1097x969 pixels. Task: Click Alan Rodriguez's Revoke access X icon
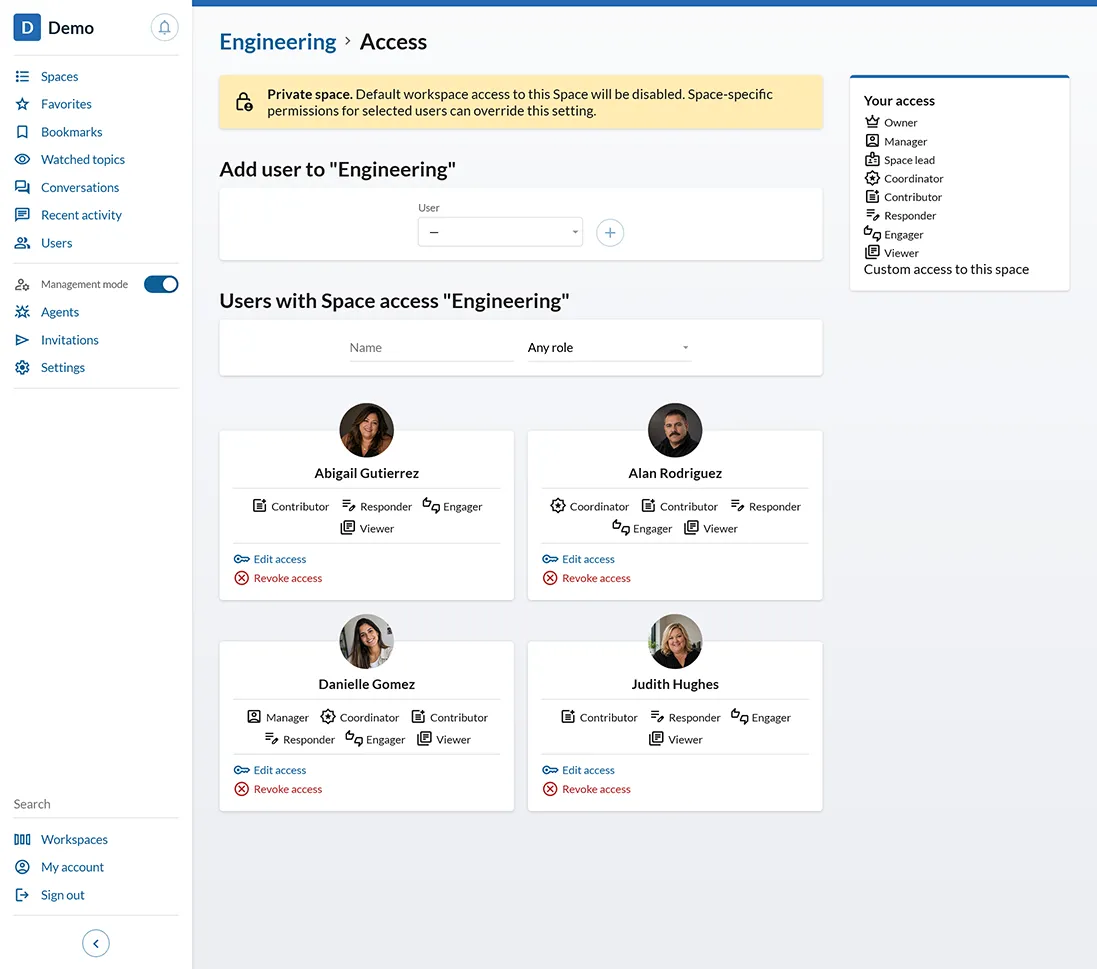[550, 578]
